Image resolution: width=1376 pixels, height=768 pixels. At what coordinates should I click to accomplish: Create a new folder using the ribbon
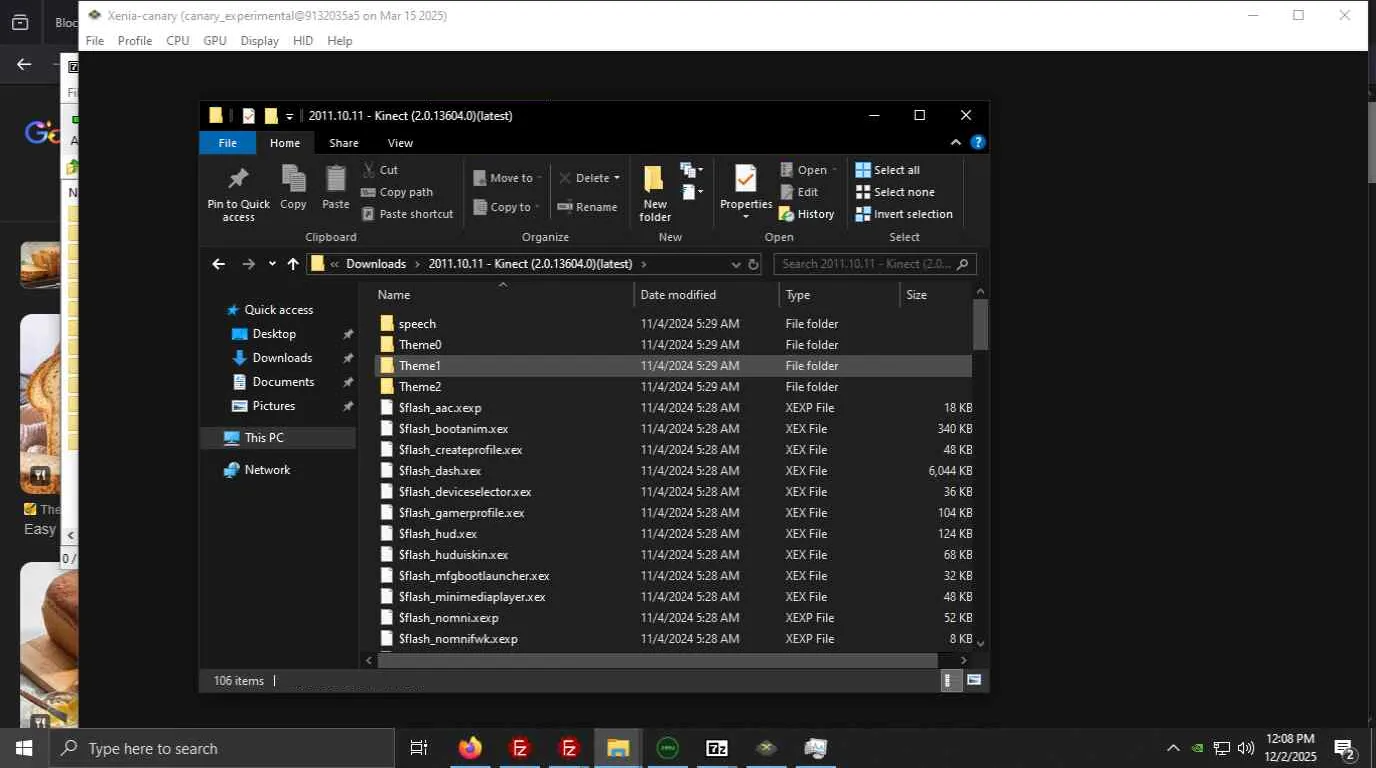pos(655,193)
